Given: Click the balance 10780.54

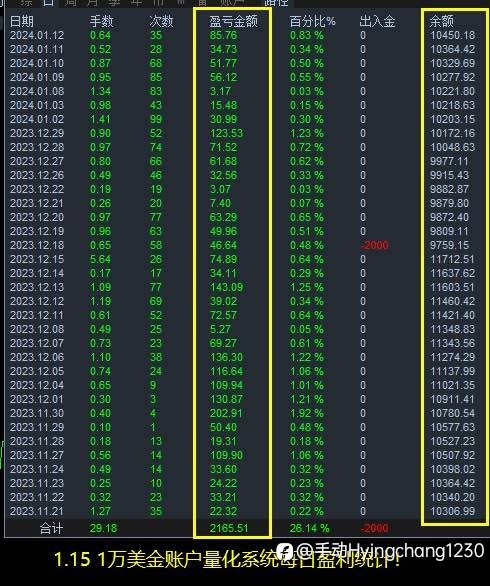Looking at the screenshot, I should point(452,413).
